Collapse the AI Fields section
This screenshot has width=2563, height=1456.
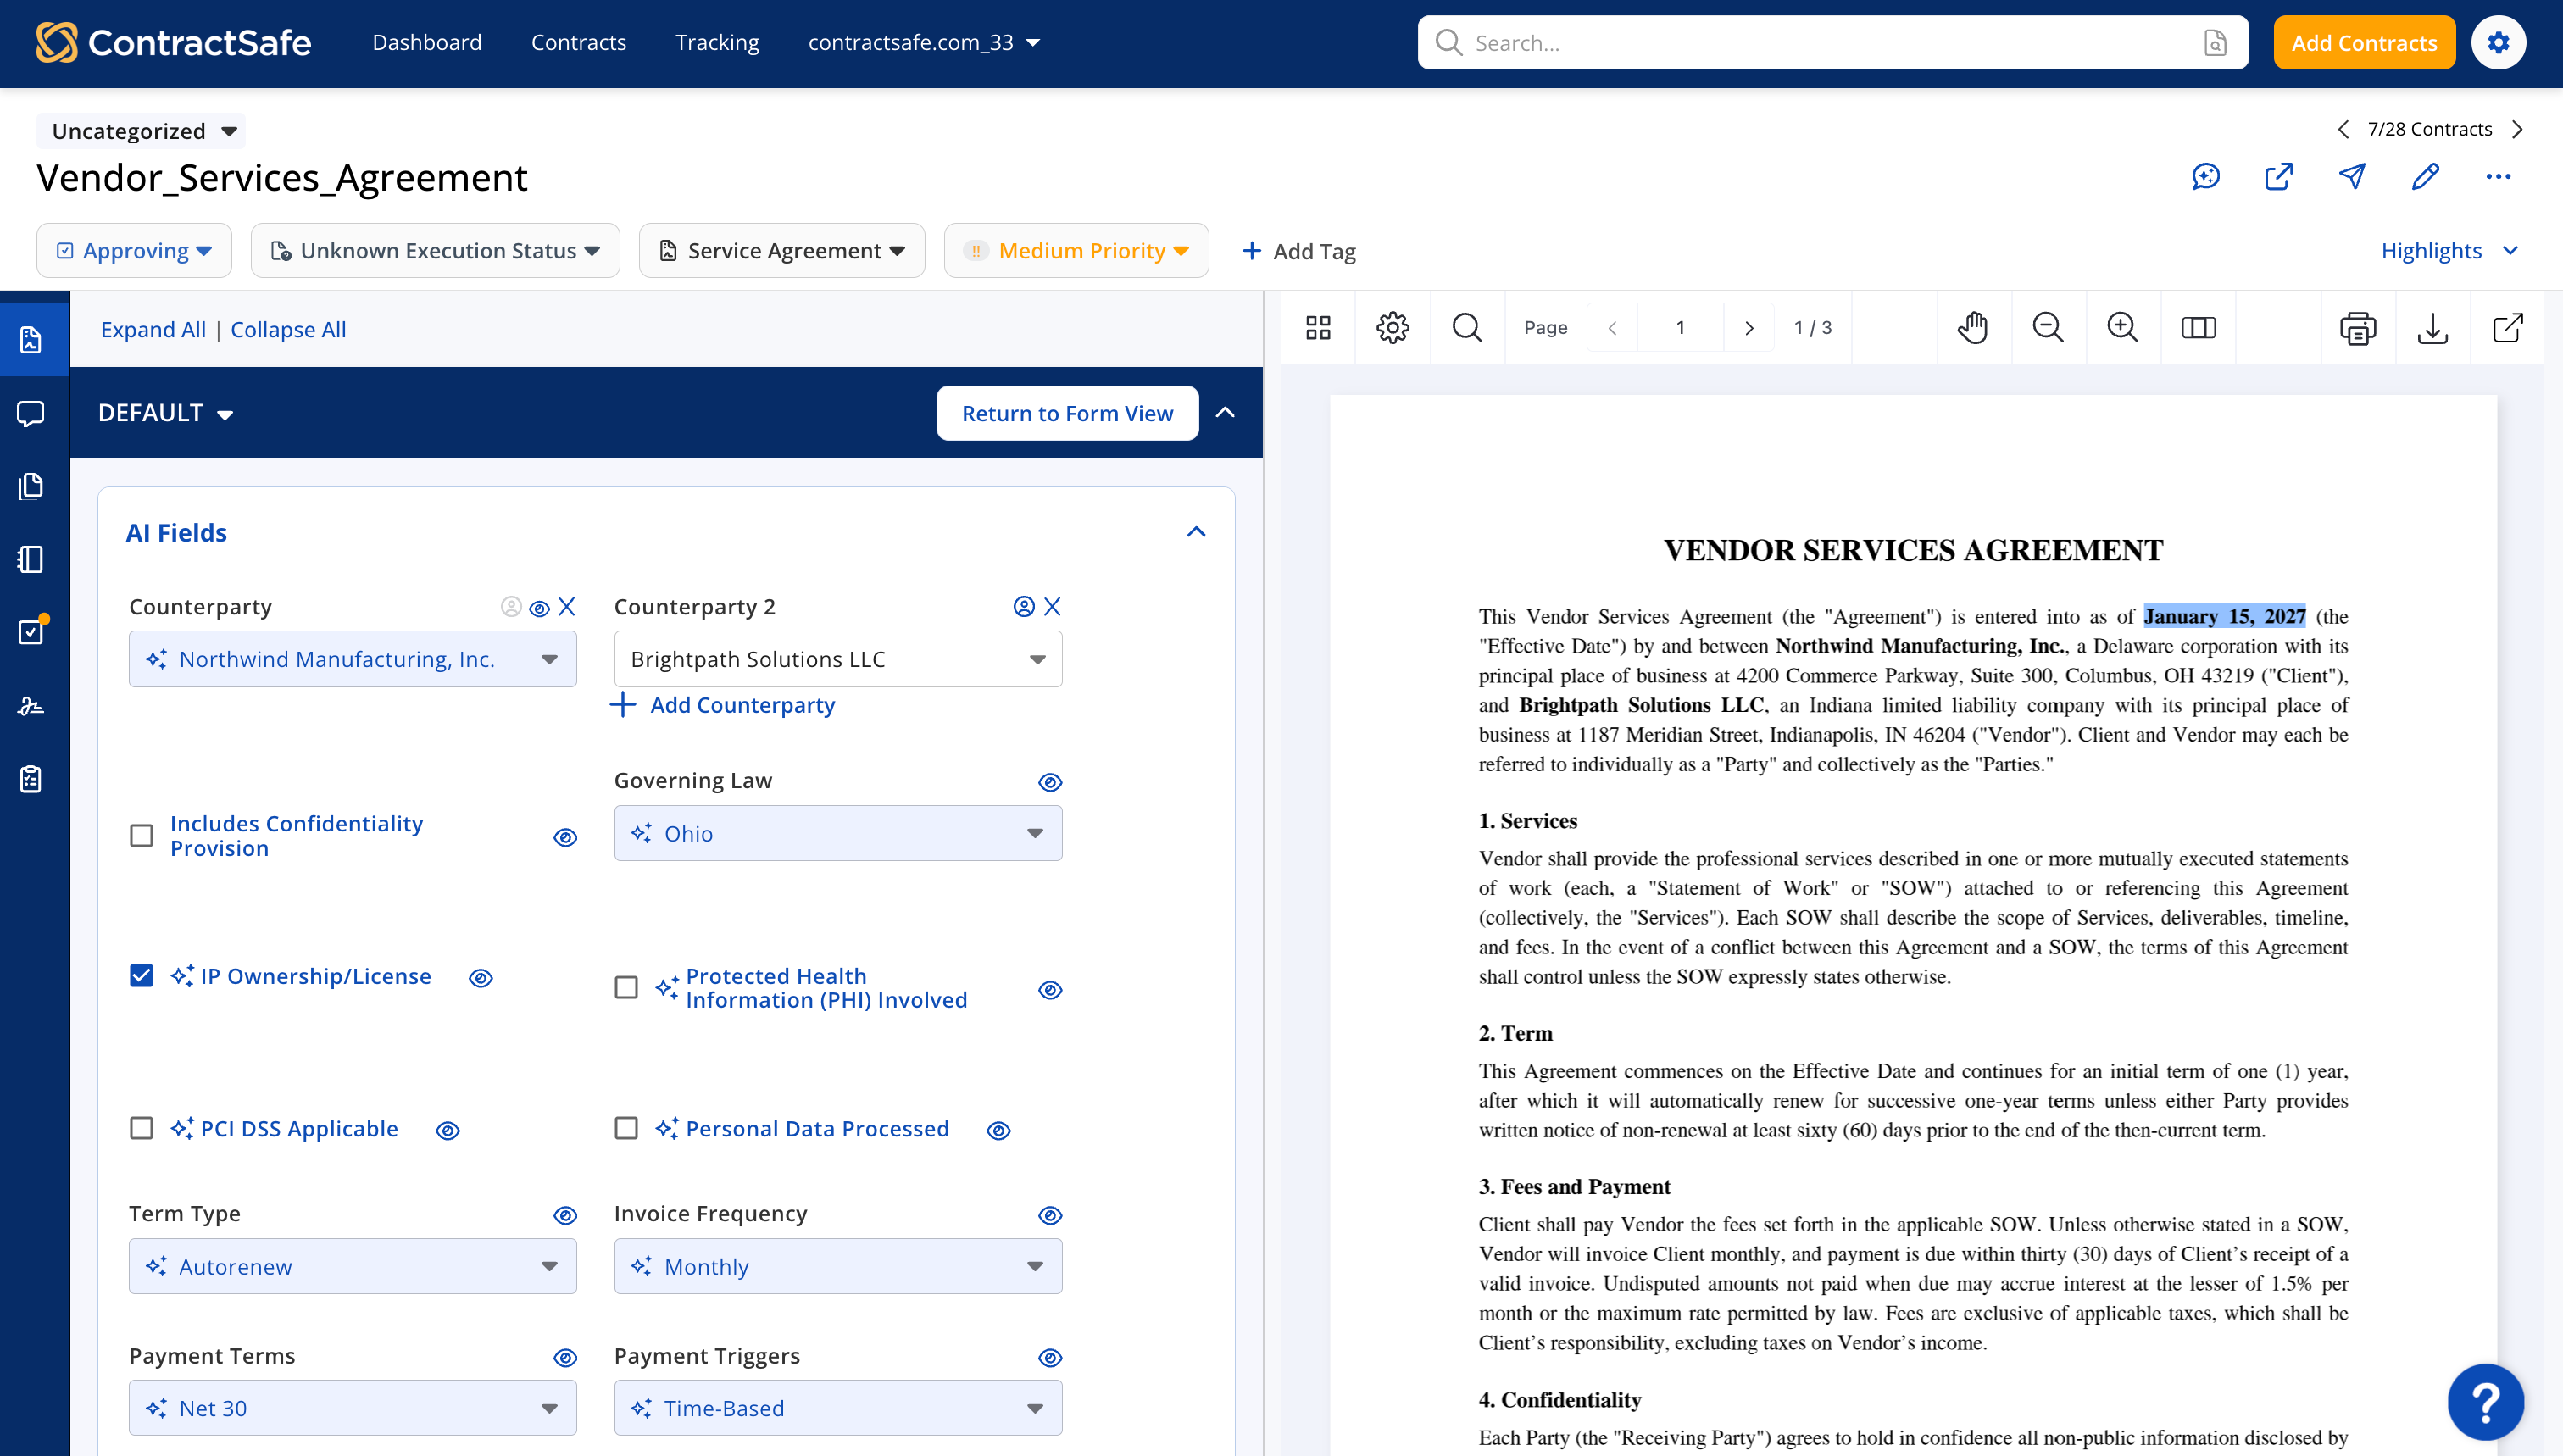coord(1196,532)
